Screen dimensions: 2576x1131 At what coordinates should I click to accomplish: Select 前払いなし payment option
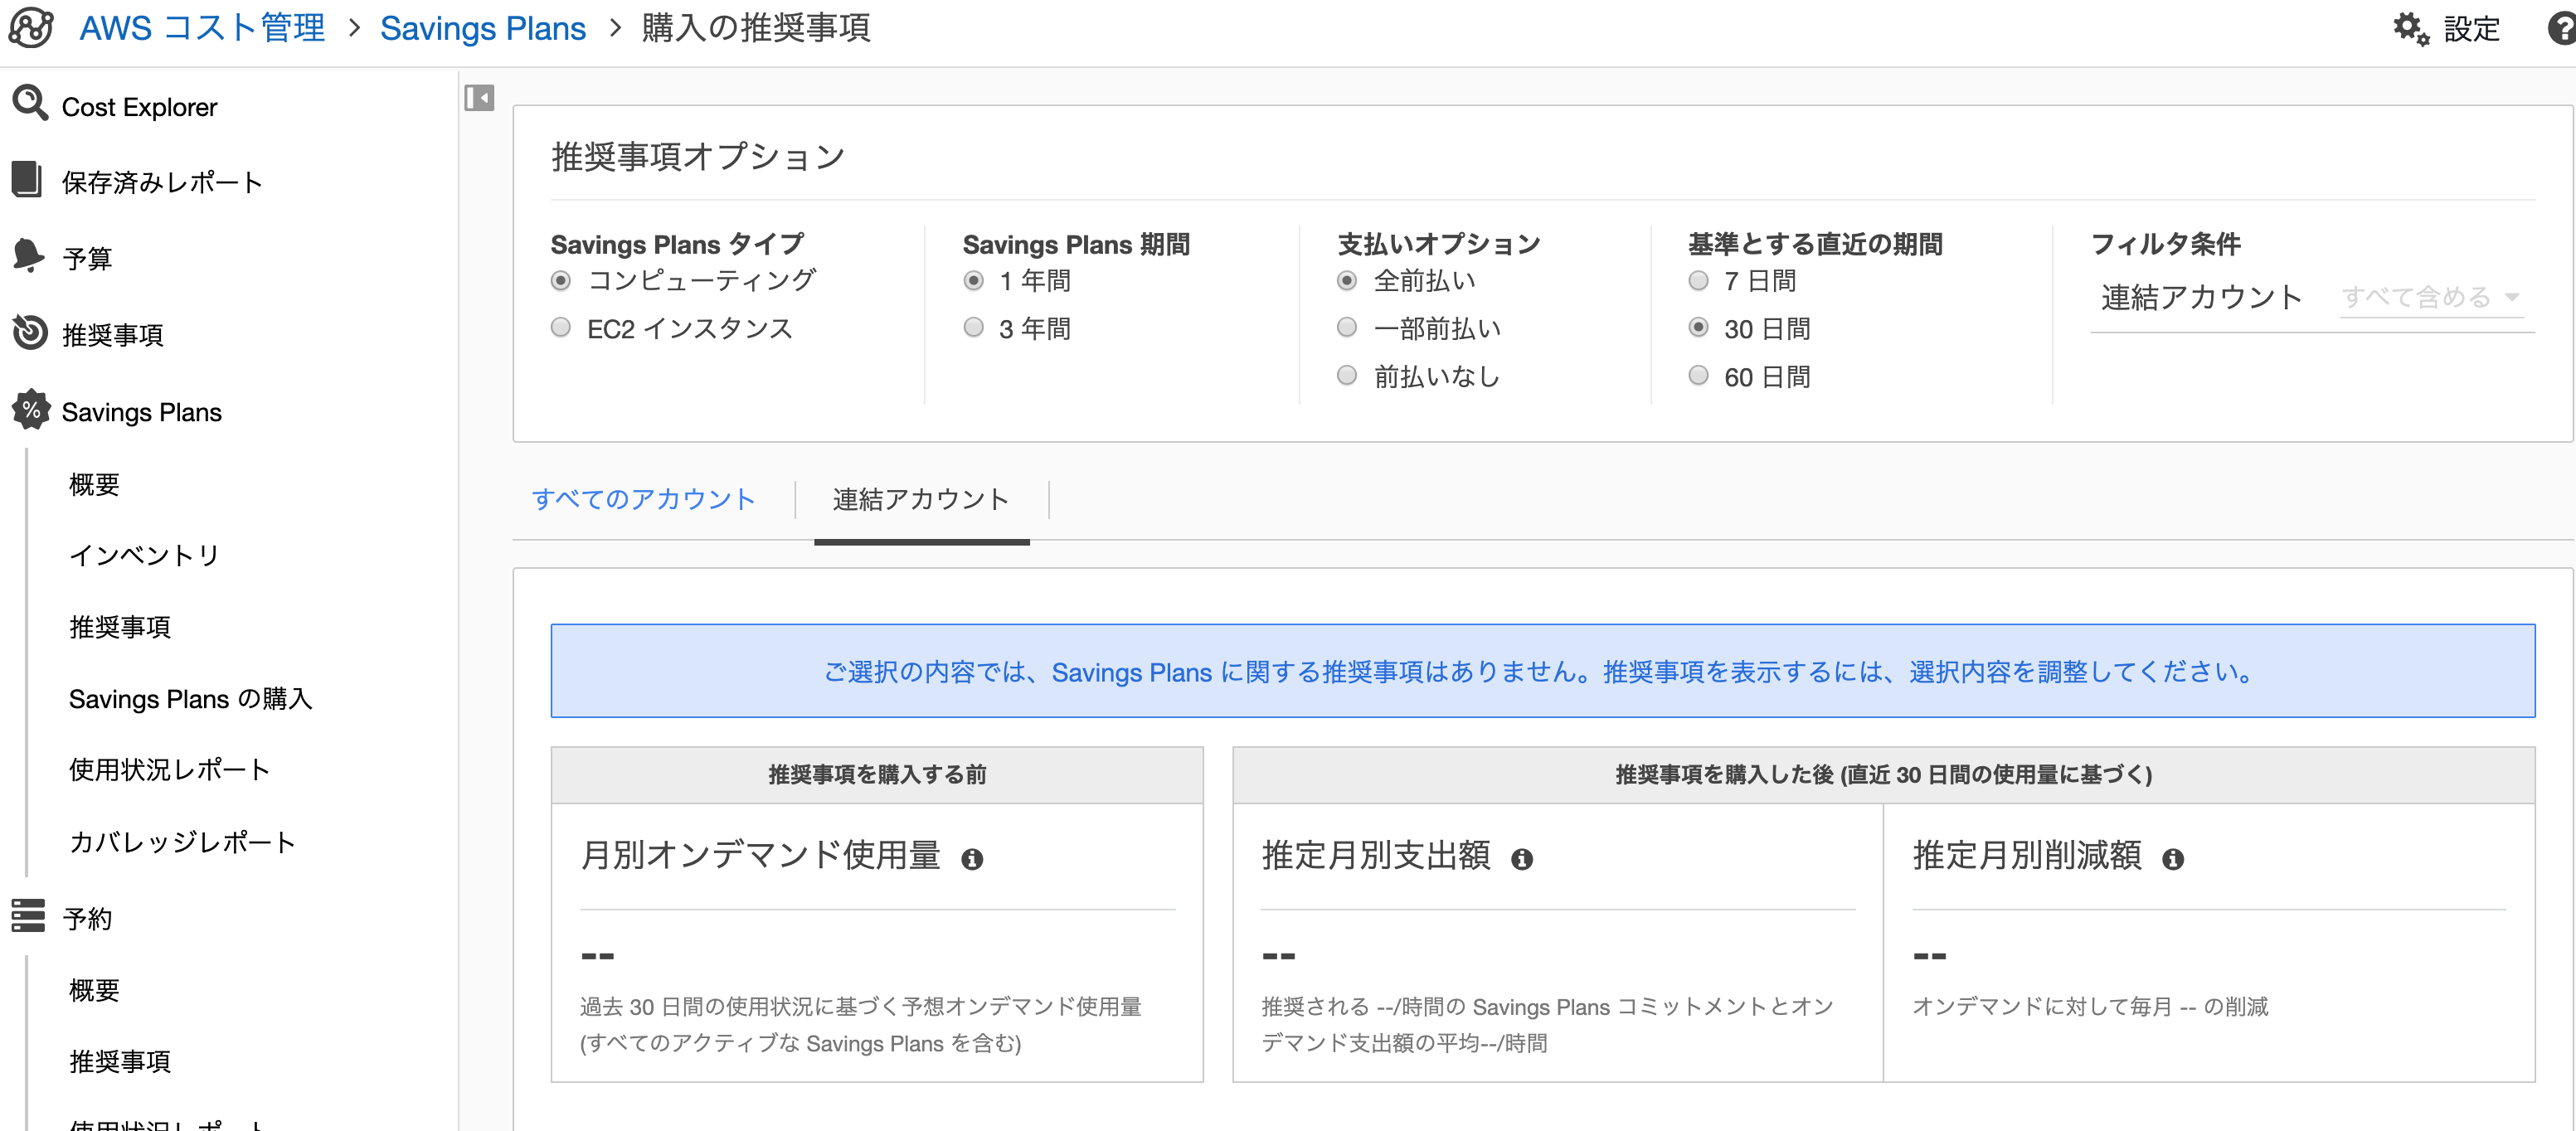tap(1347, 375)
